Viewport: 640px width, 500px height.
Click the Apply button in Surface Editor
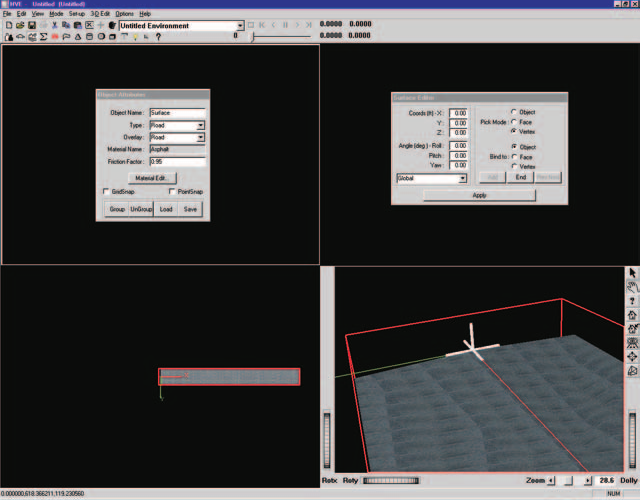point(479,196)
